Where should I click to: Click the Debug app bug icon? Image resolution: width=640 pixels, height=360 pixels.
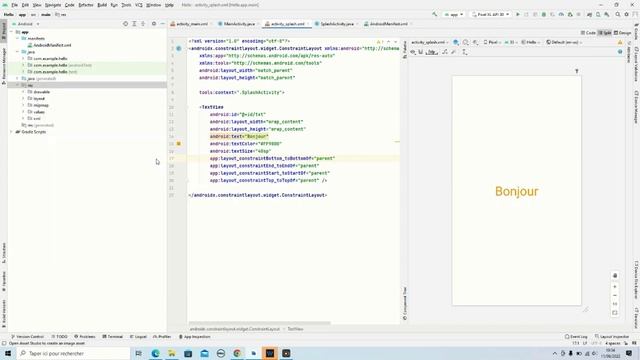click(544, 14)
